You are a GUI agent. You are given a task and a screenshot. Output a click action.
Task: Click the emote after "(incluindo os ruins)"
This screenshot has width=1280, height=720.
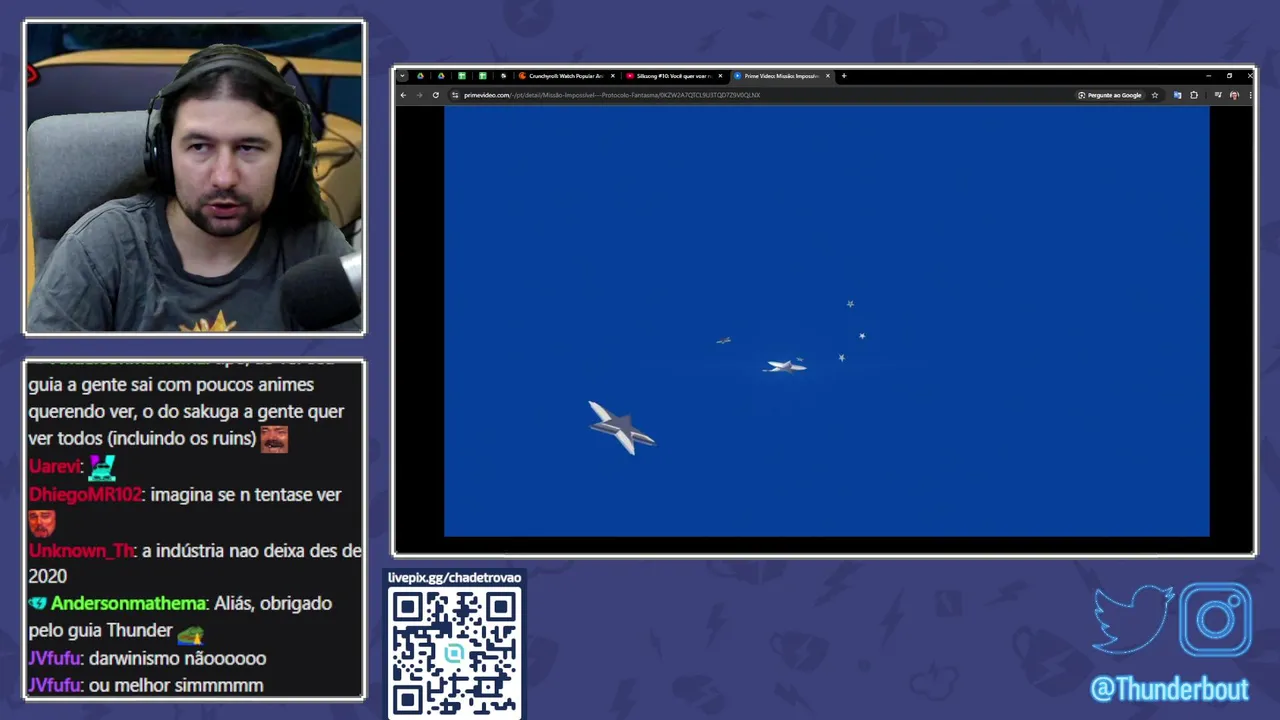coord(274,439)
